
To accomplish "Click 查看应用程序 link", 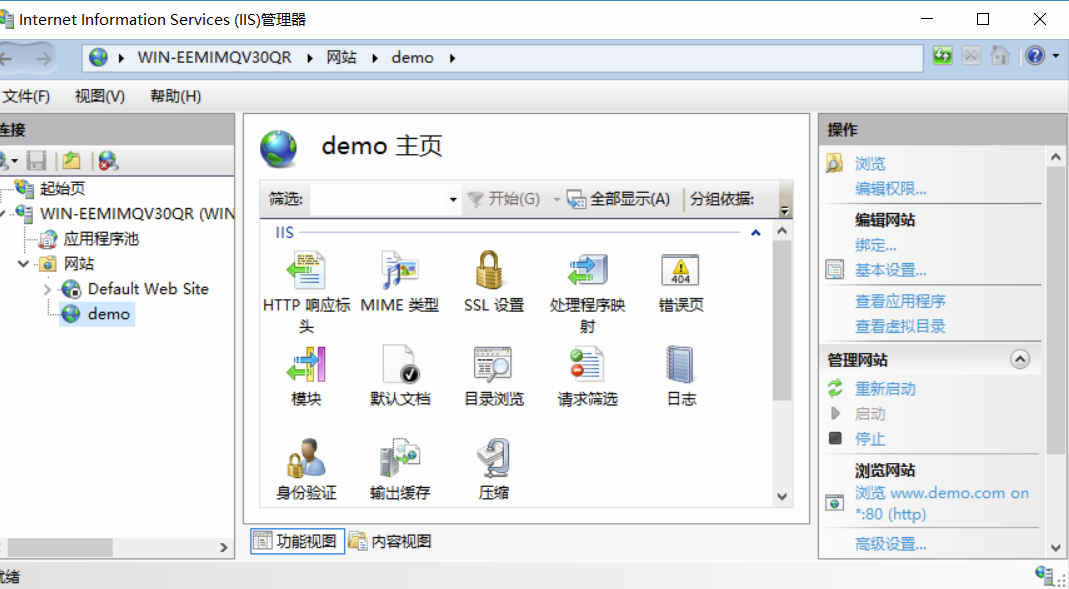I will [900, 301].
